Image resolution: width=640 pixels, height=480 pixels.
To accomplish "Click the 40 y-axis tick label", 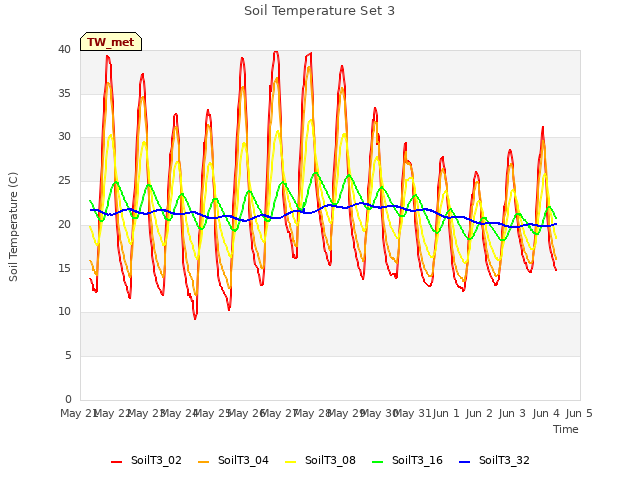I will 64,49.
